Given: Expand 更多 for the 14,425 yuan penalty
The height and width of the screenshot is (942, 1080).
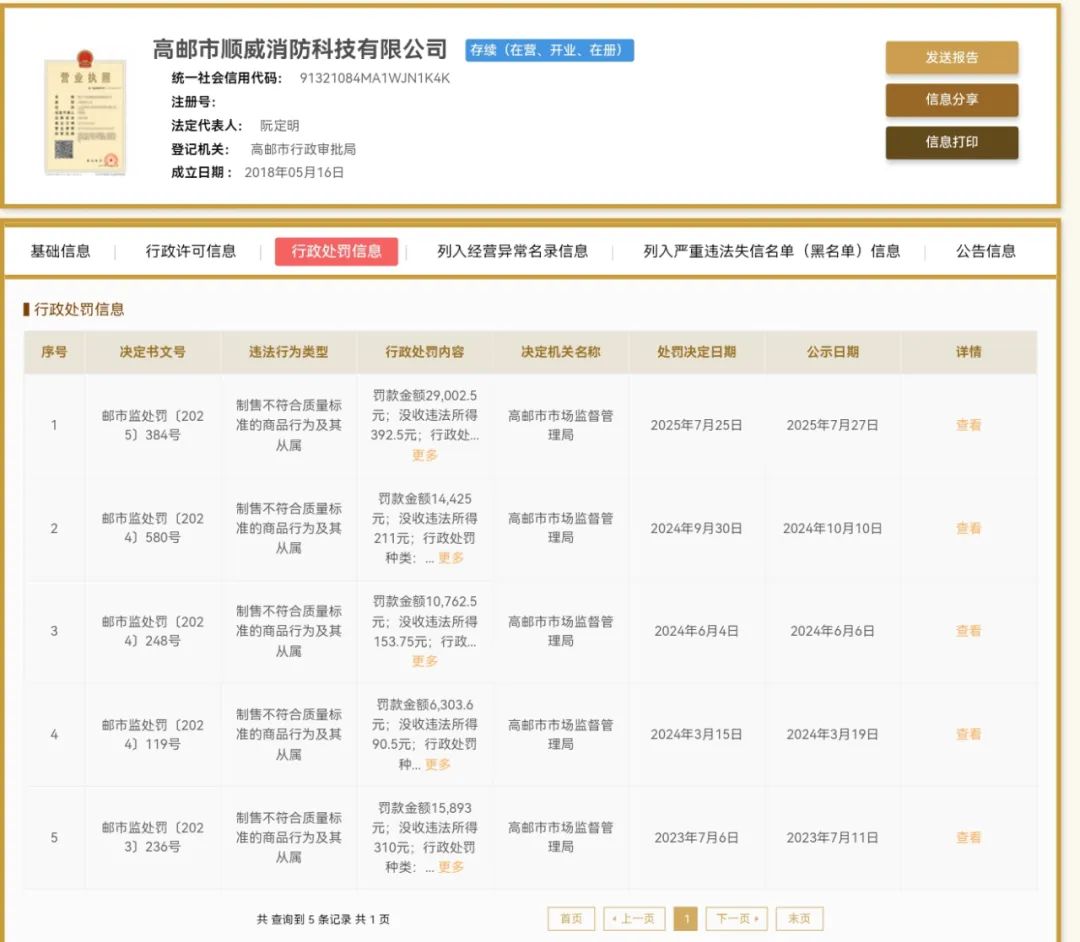Looking at the screenshot, I should (451, 558).
